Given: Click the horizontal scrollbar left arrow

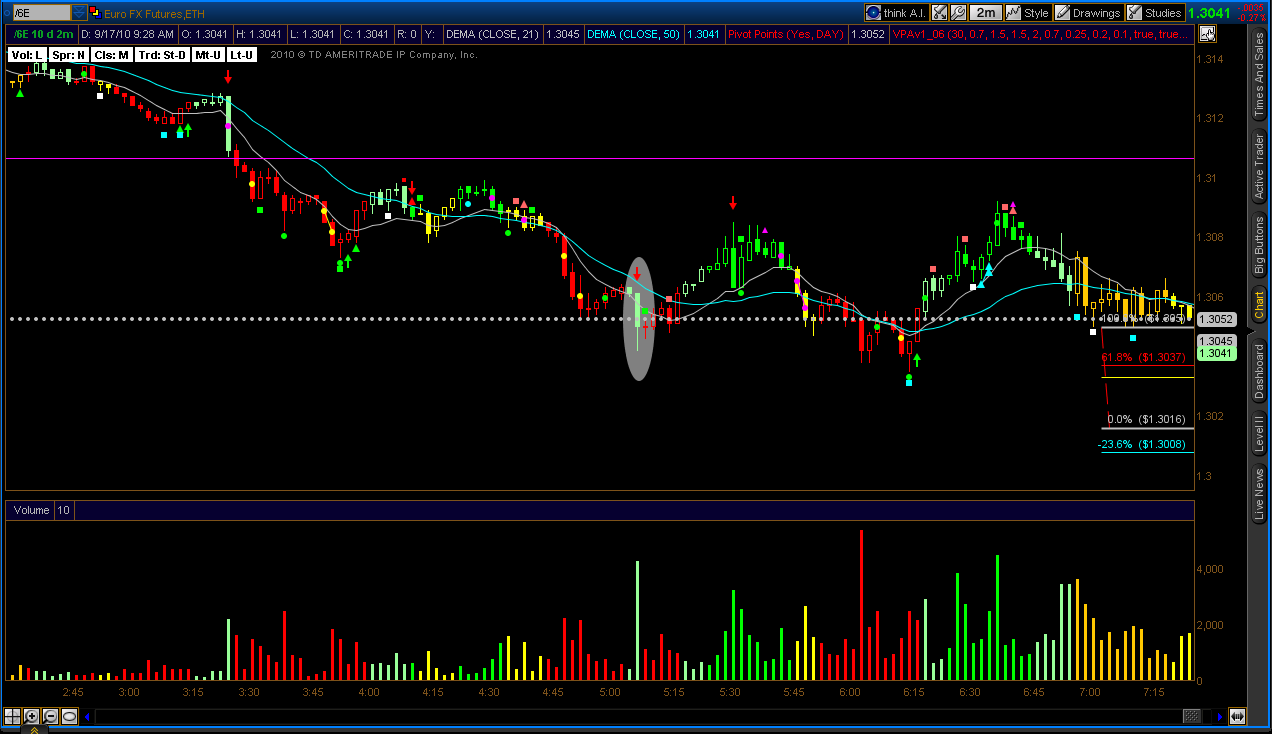Looking at the screenshot, I should coord(87,716).
